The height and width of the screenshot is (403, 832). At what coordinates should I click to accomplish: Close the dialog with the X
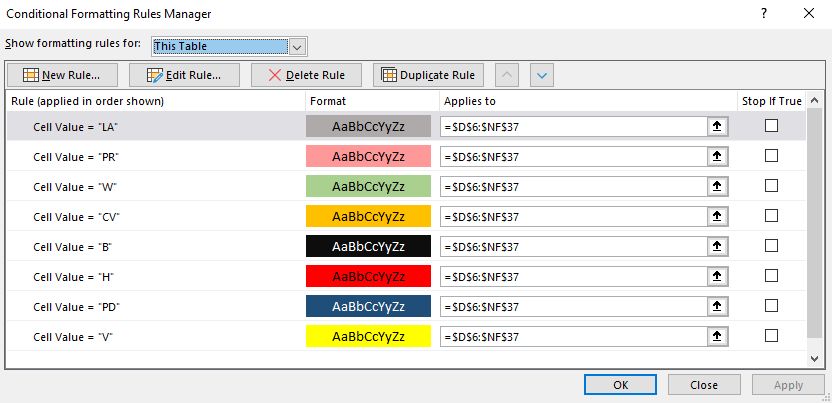(x=809, y=14)
